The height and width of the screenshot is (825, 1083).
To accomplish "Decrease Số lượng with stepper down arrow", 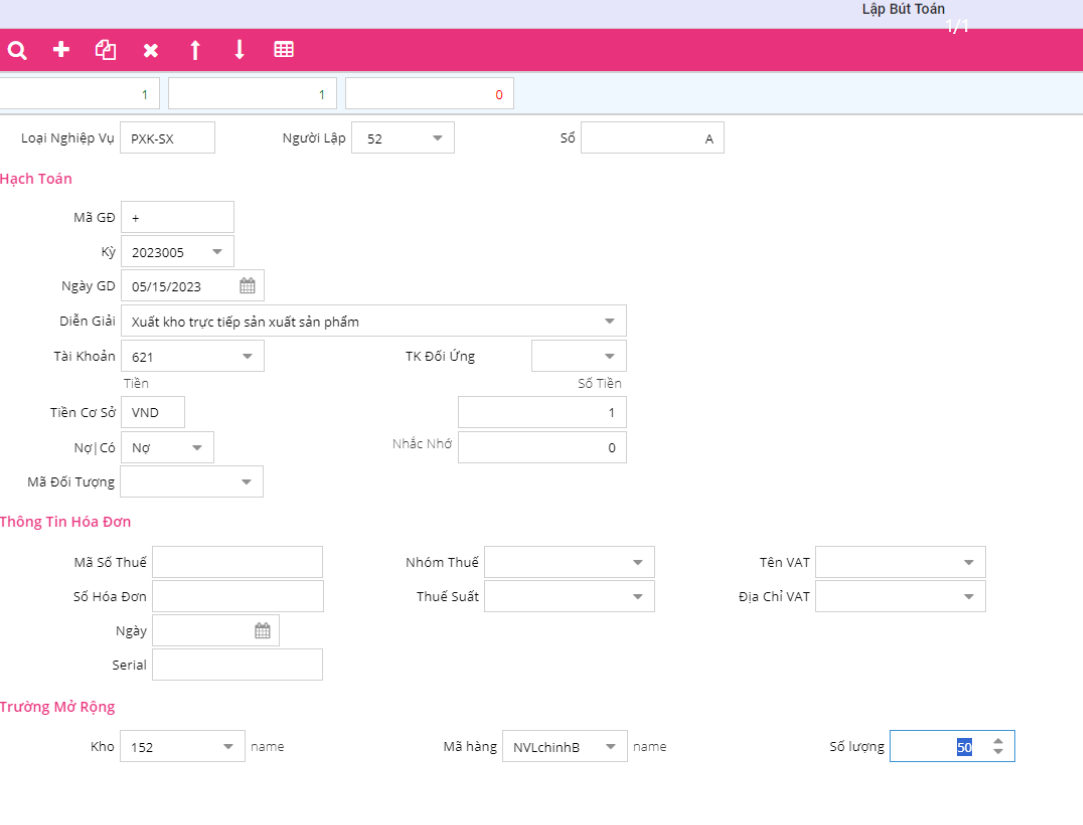I will point(998,752).
